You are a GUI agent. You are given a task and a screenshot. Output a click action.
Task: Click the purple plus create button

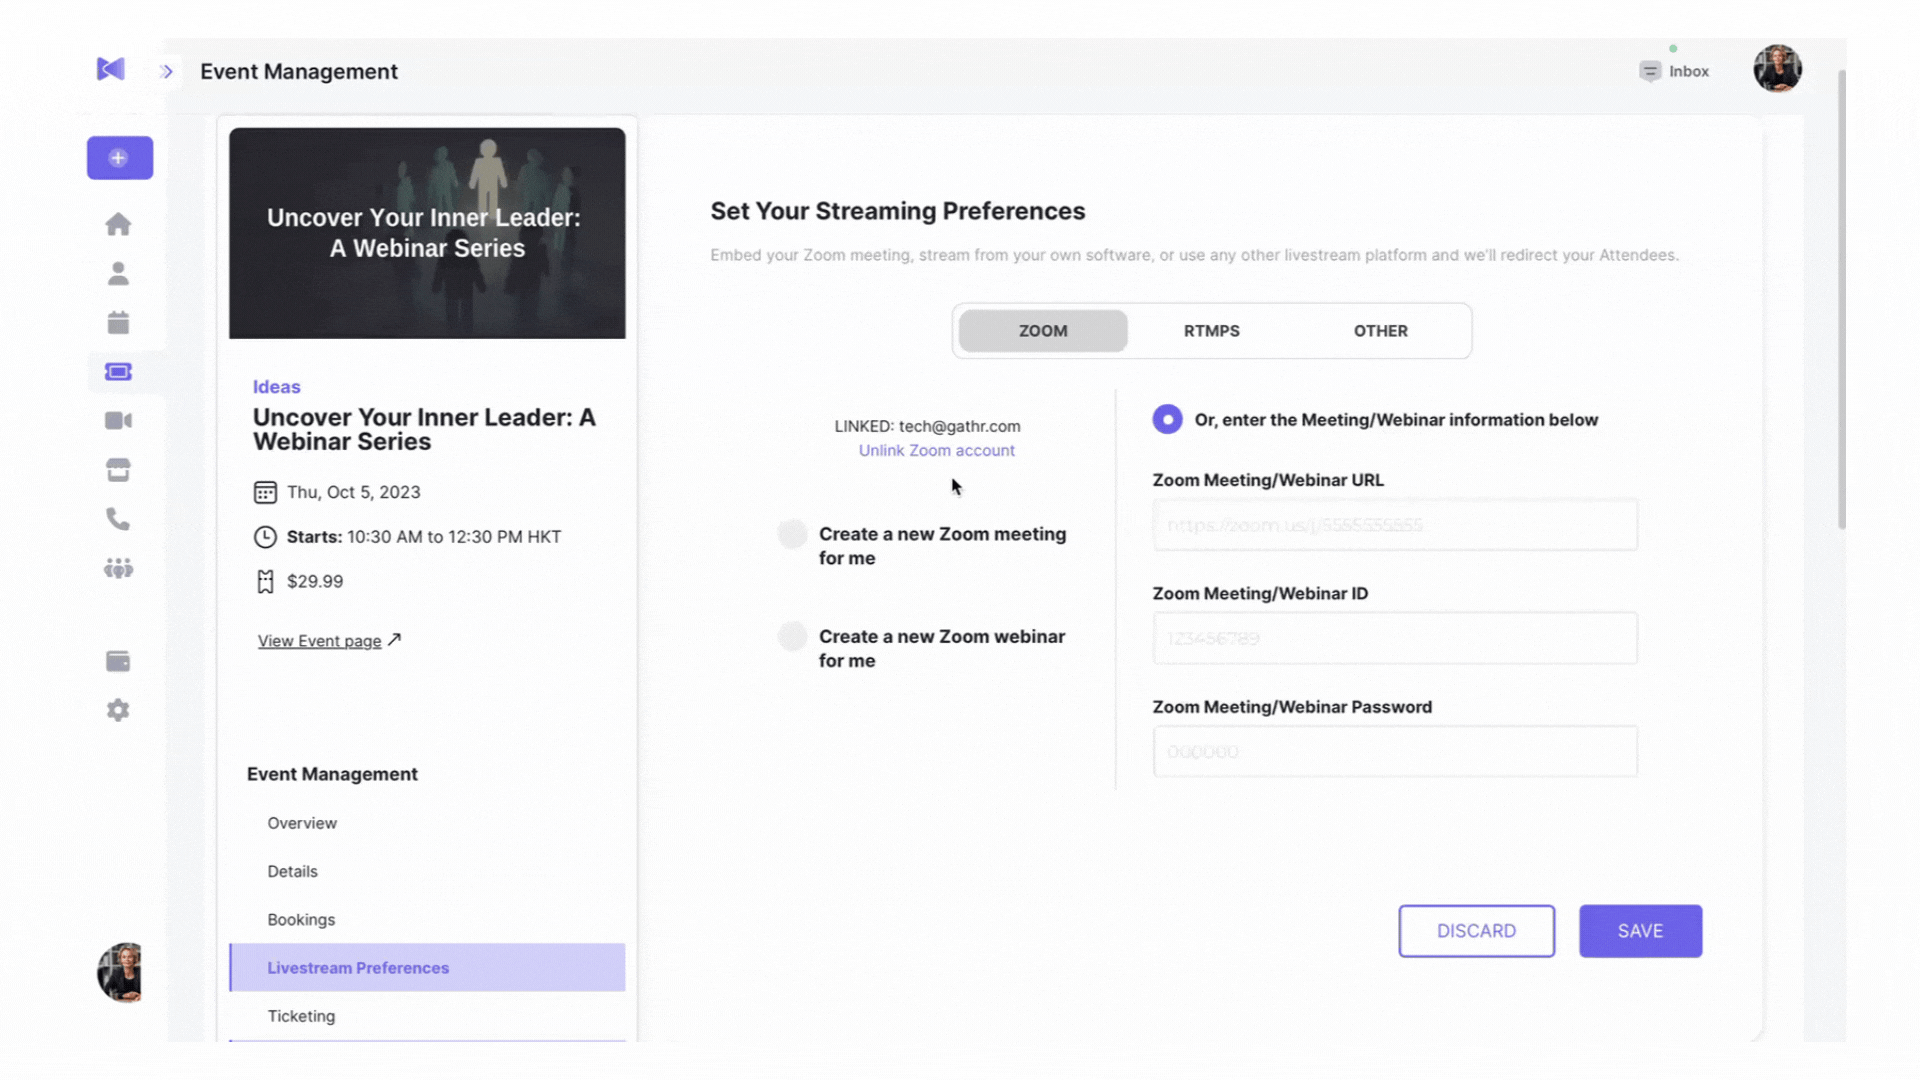tap(119, 158)
